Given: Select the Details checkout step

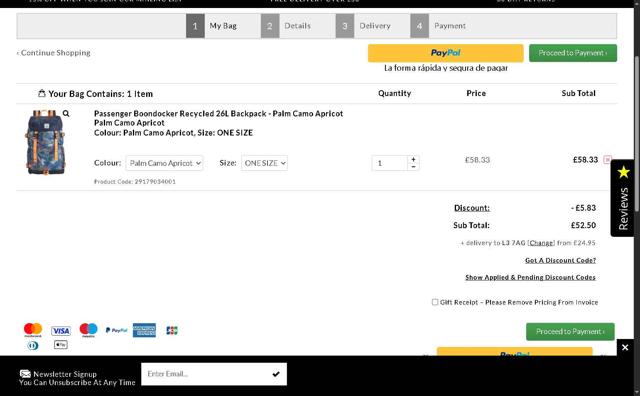Looking at the screenshot, I should pyautogui.click(x=298, y=26).
